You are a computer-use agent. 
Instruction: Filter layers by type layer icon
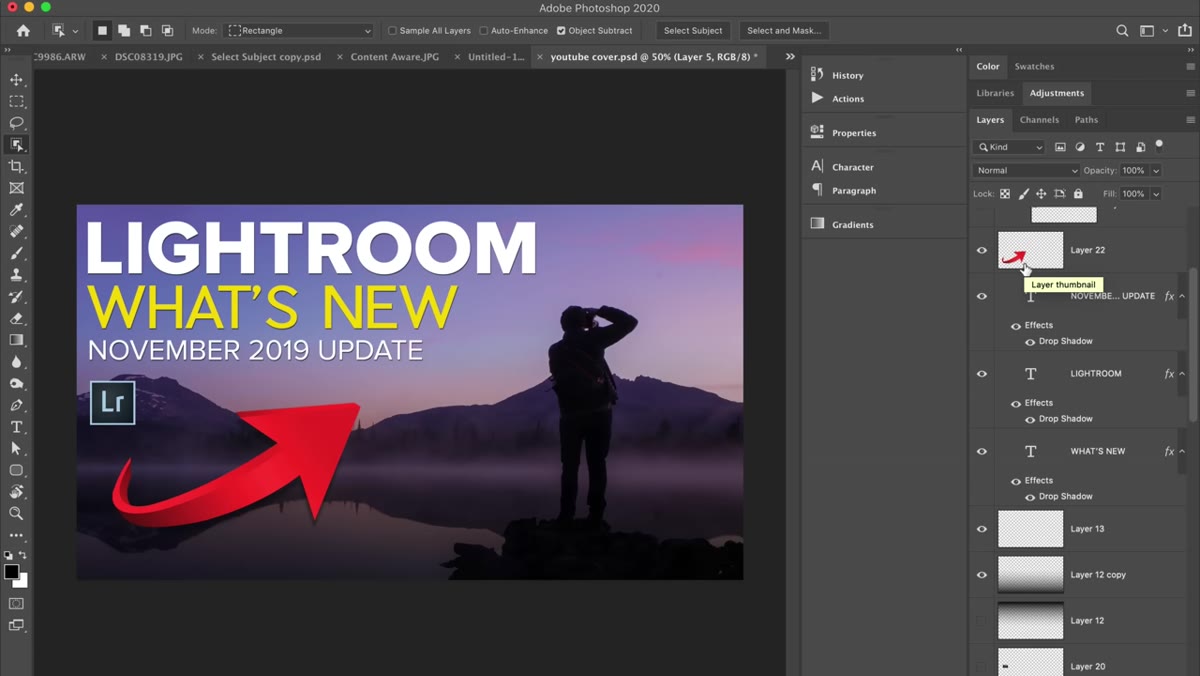coord(1100,147)
